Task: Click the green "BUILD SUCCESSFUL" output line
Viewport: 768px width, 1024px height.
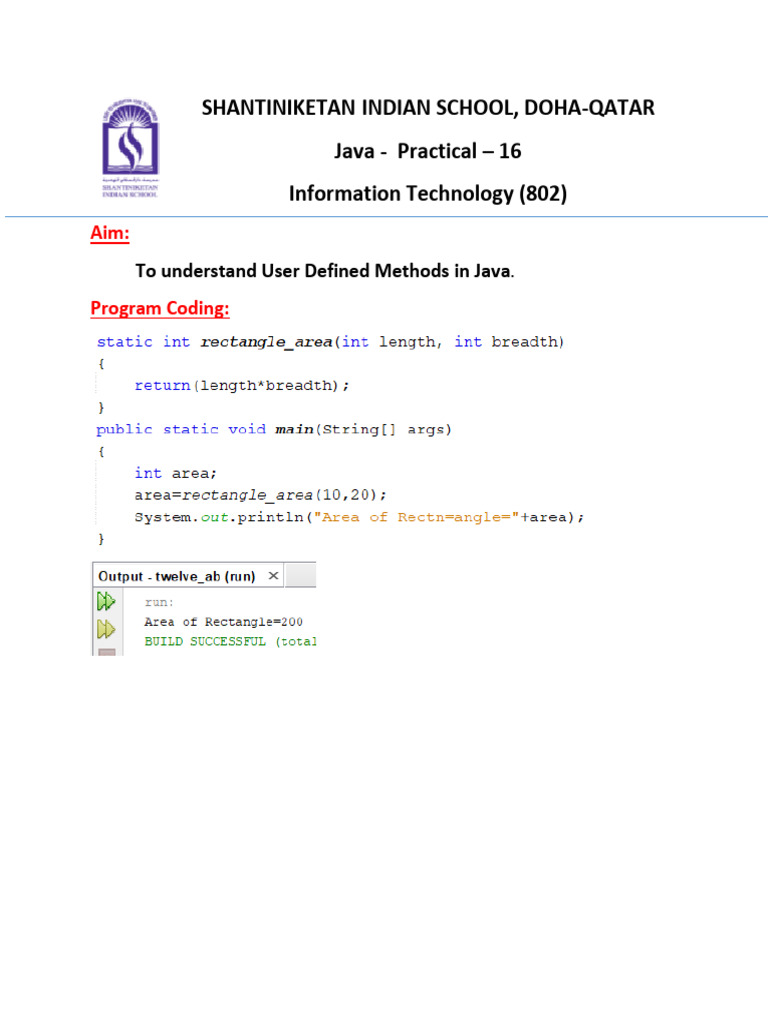Action: (230, 641)
